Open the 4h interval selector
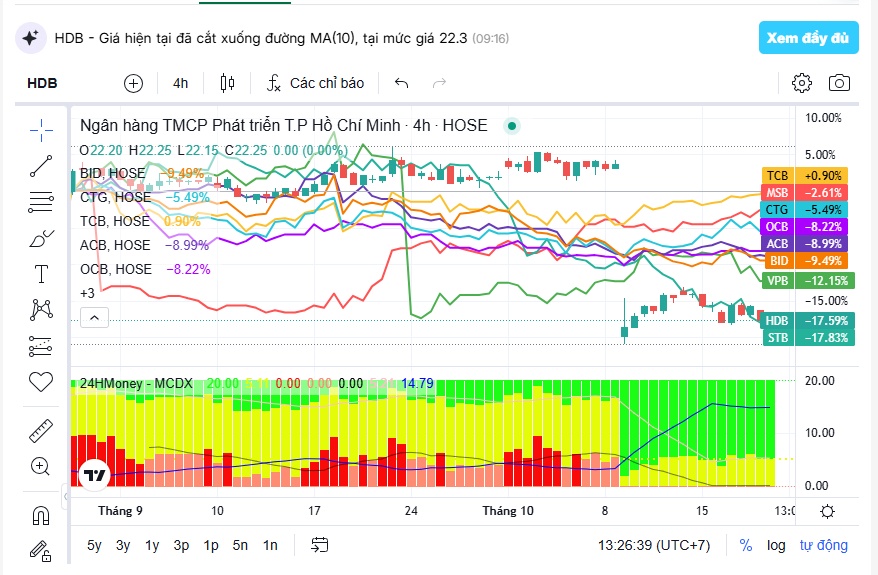878x575 pixels. point(180,83)
